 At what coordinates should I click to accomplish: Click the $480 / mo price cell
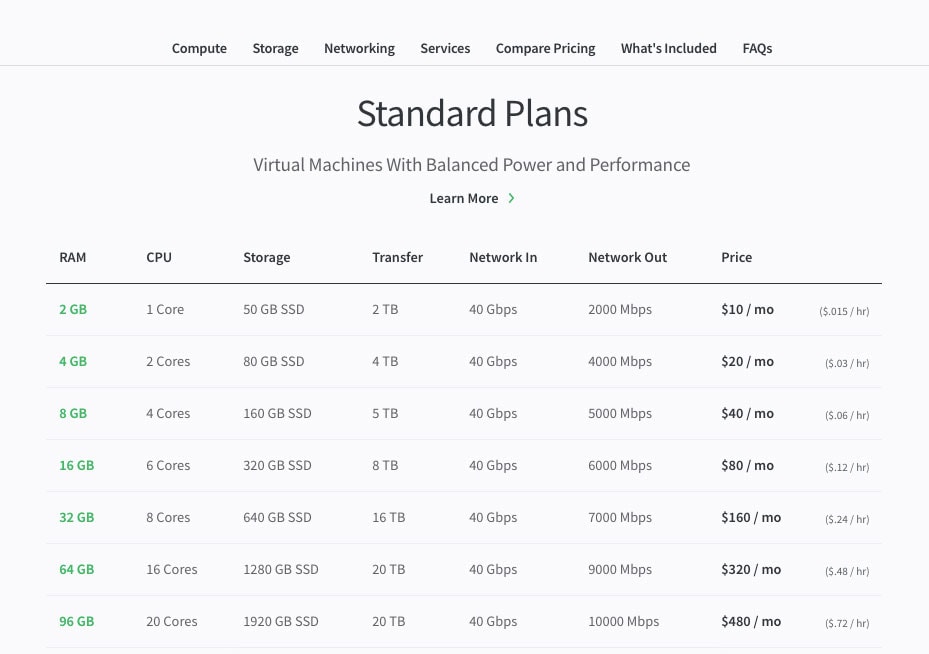[x=751, y=621]
